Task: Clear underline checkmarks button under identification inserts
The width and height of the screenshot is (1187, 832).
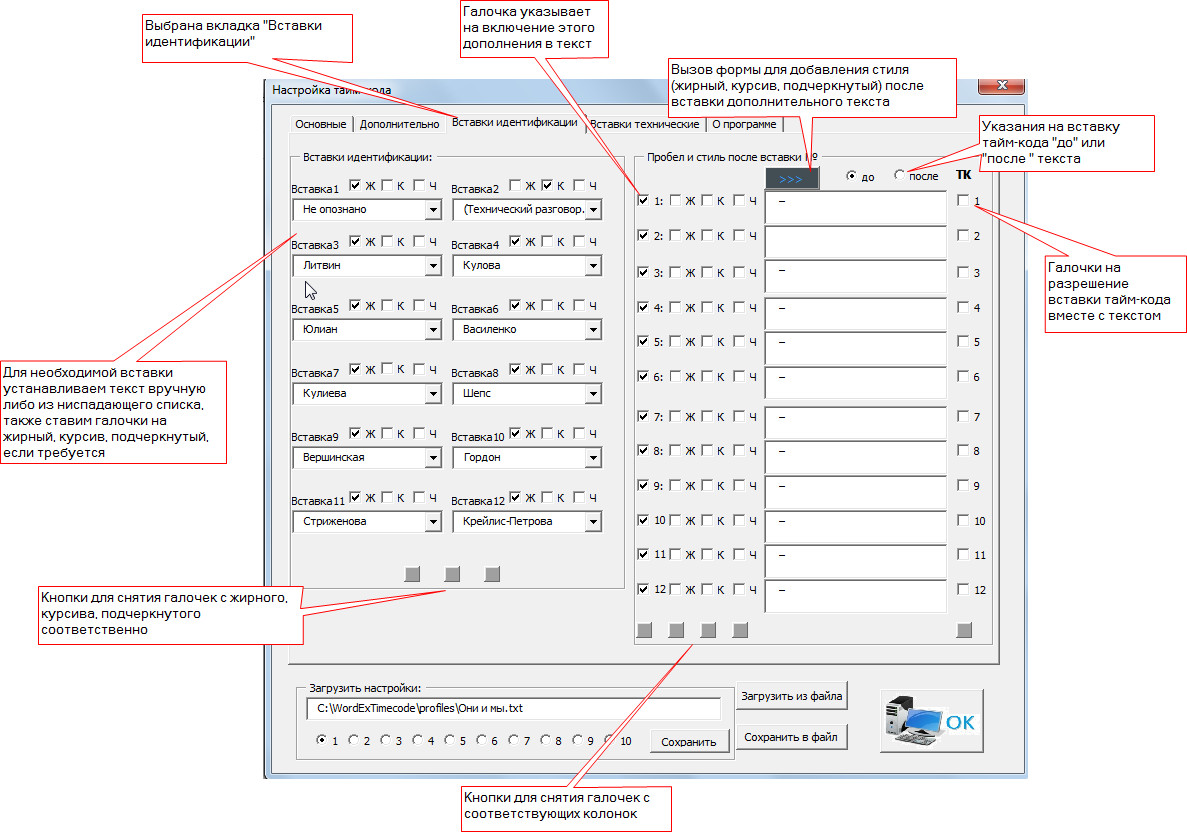Action: point(492,574)
